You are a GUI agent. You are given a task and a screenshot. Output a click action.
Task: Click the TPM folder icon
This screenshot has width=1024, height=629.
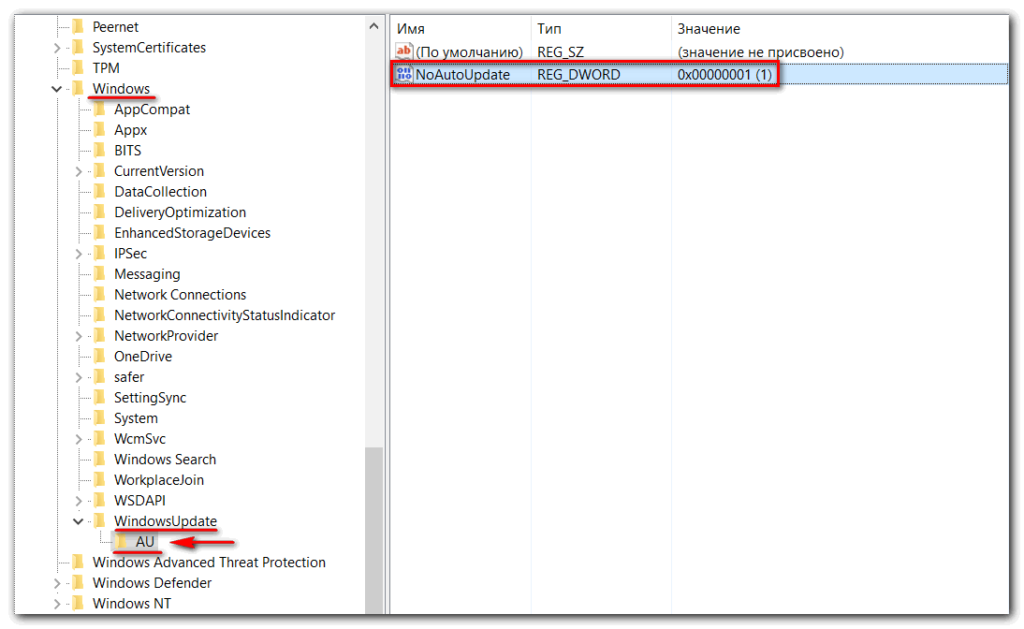[x=78, y=68]
